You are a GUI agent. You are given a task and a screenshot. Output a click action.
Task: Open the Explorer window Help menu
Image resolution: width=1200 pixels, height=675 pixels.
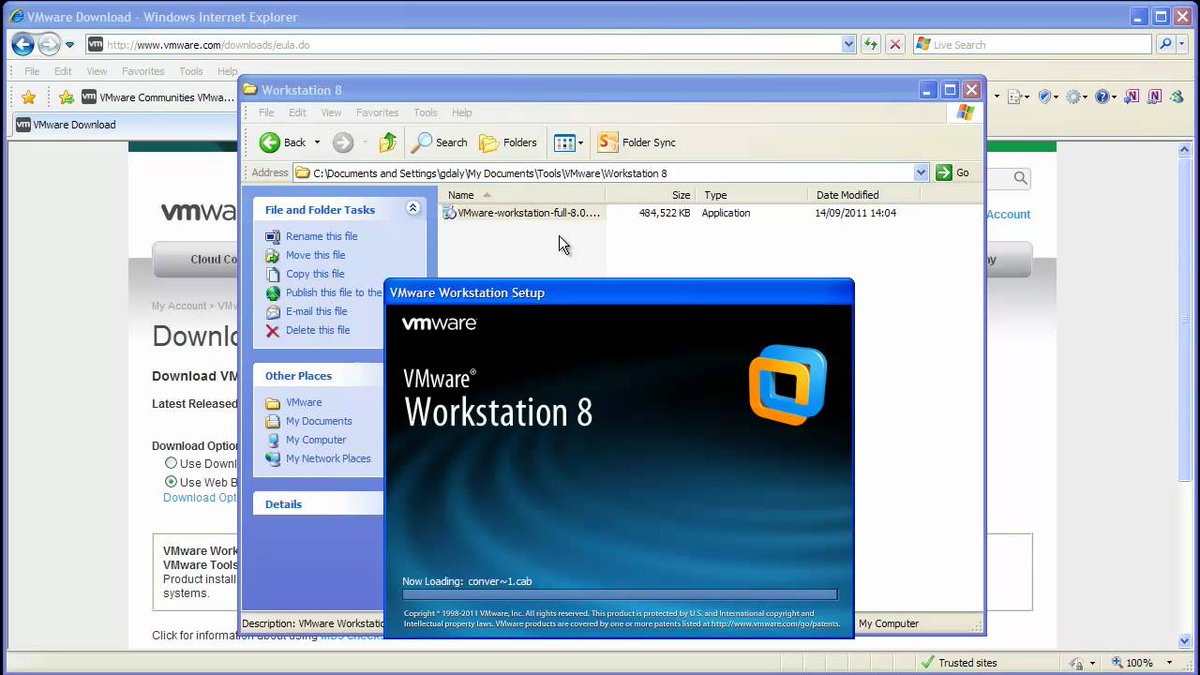[461, 113]
